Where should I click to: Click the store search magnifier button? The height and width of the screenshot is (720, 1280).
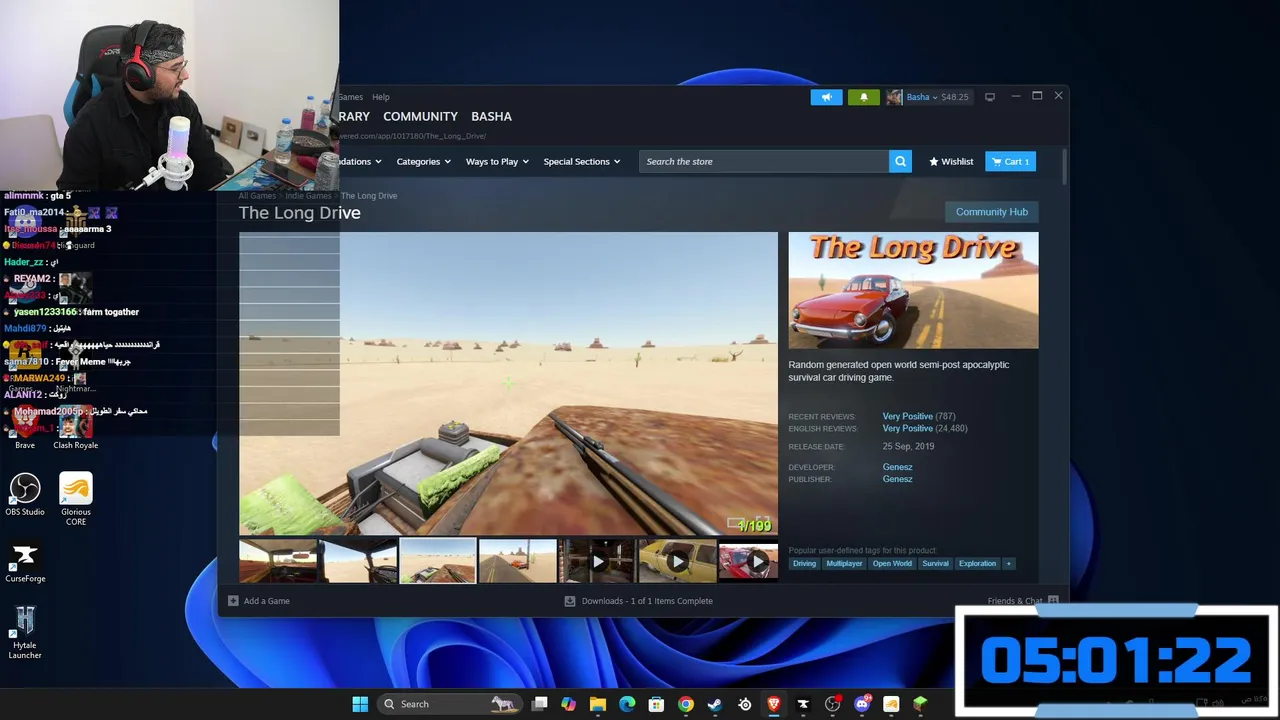point(900,161)
